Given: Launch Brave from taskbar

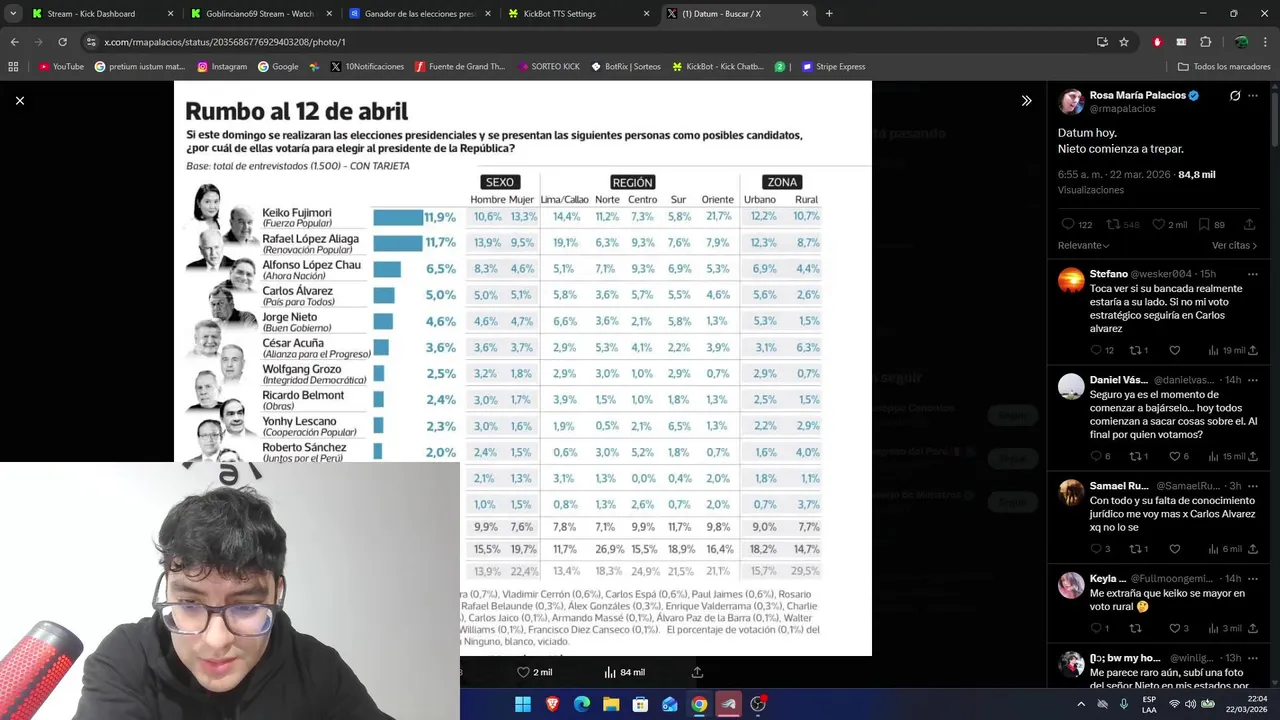Looking at the screenshot, I should pyautogui.click(x=553, y=704).
